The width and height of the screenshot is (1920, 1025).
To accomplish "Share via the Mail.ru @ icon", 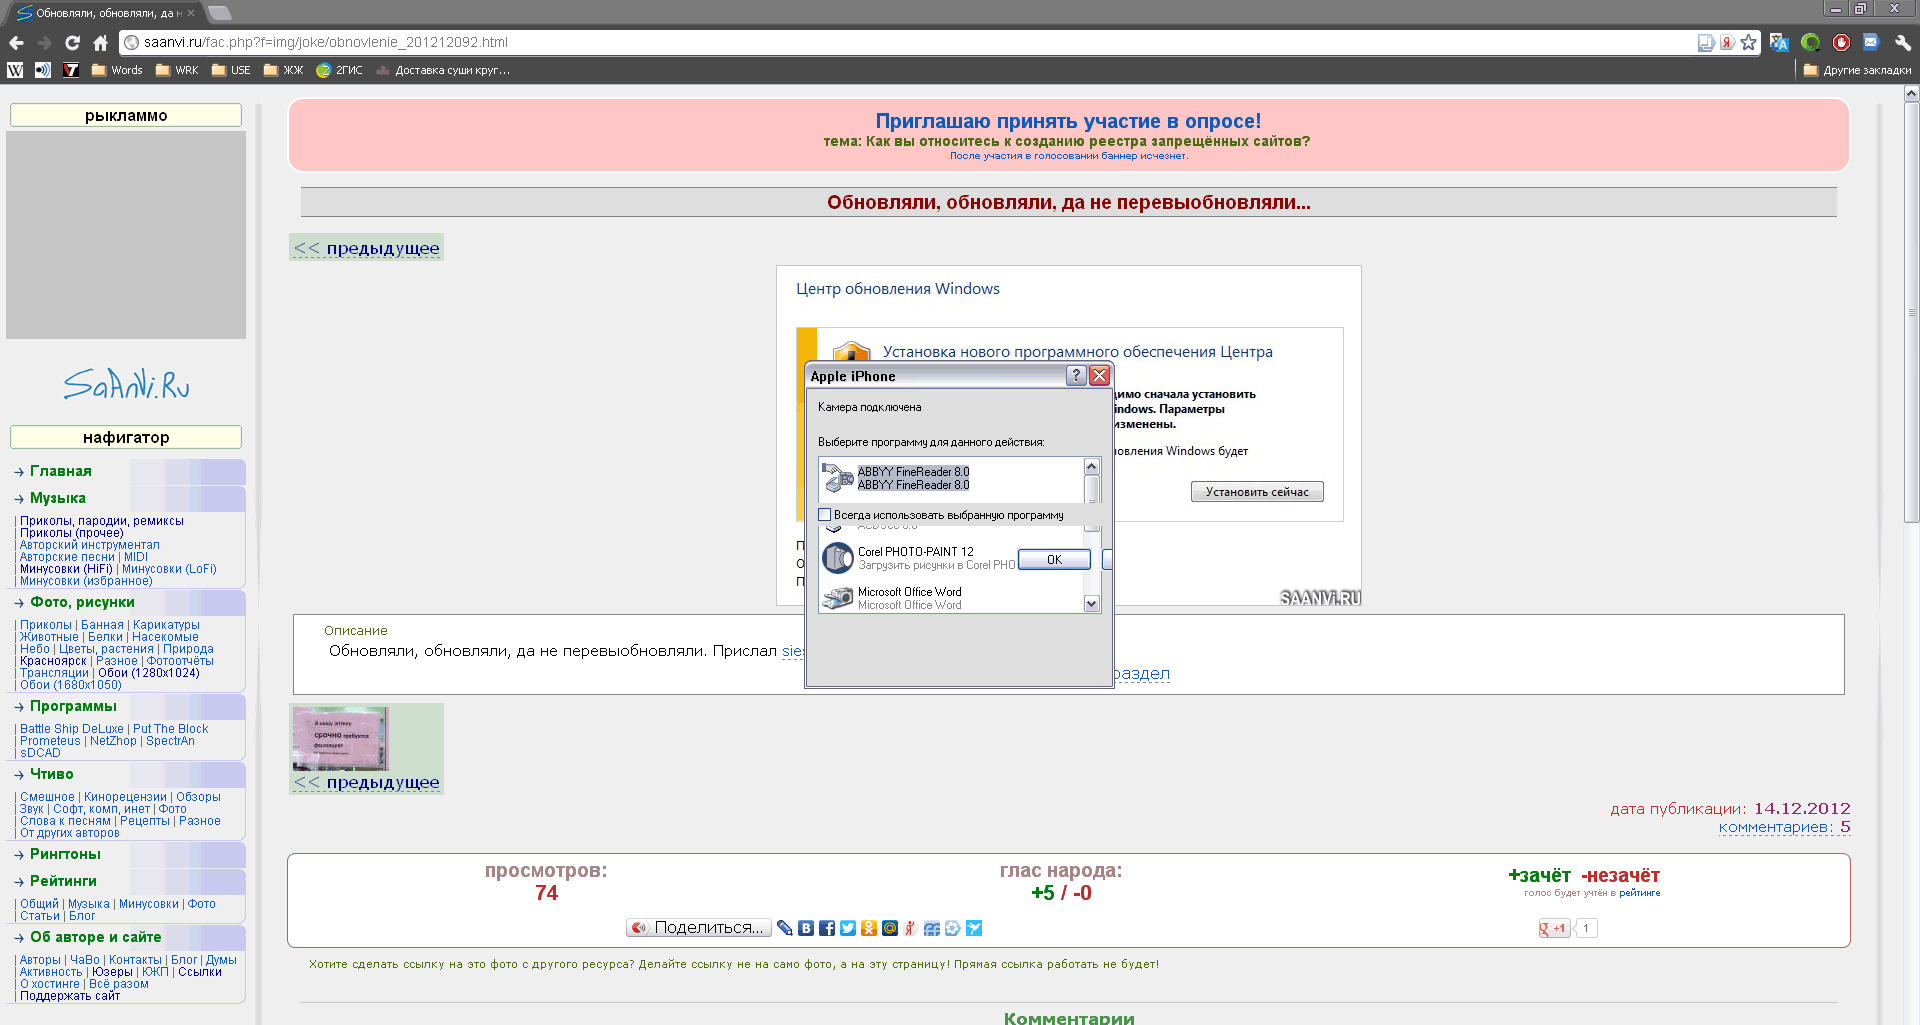I will coord(890,928).
